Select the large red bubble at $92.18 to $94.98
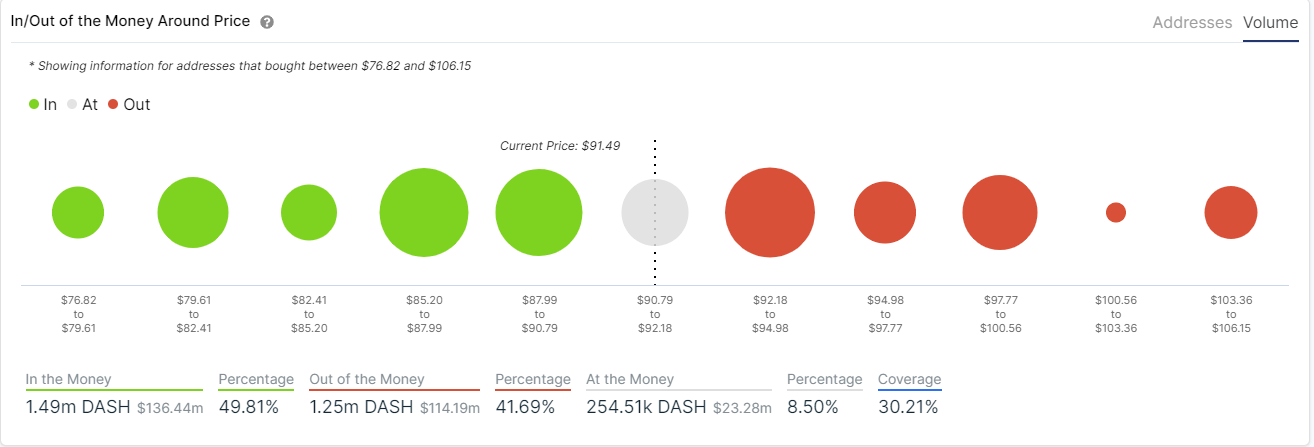The width and height of the screenshot is (1314, 447). click(770, 213)
